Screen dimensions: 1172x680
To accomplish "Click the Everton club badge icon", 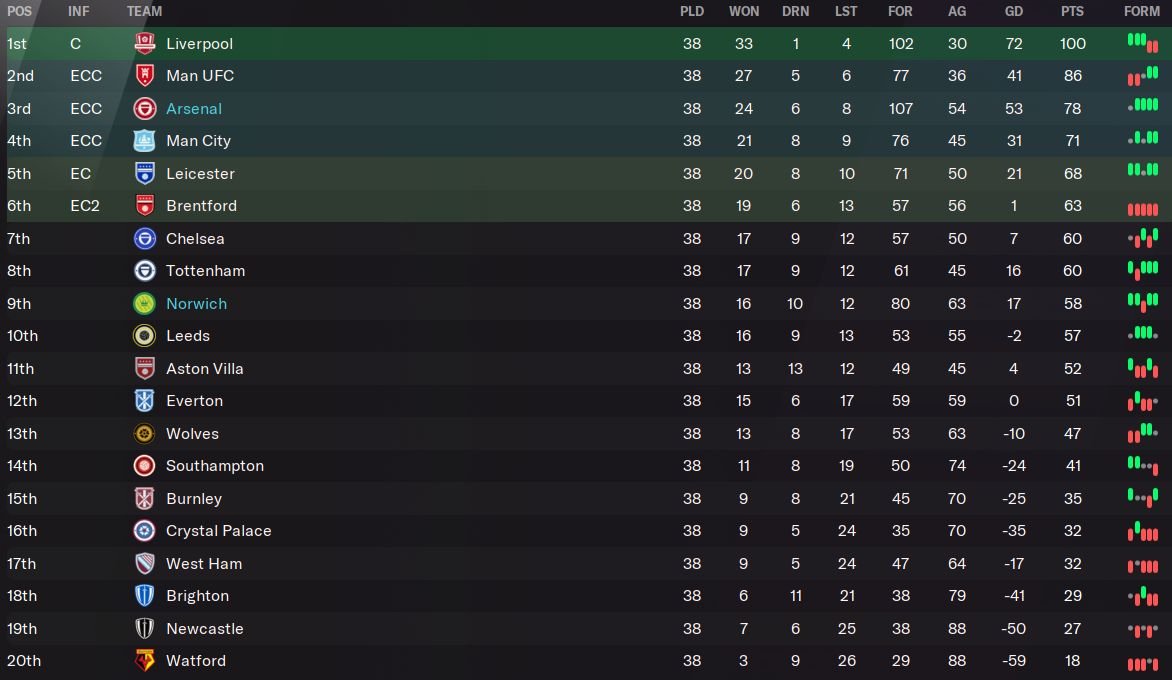I will tap(144, 401).
